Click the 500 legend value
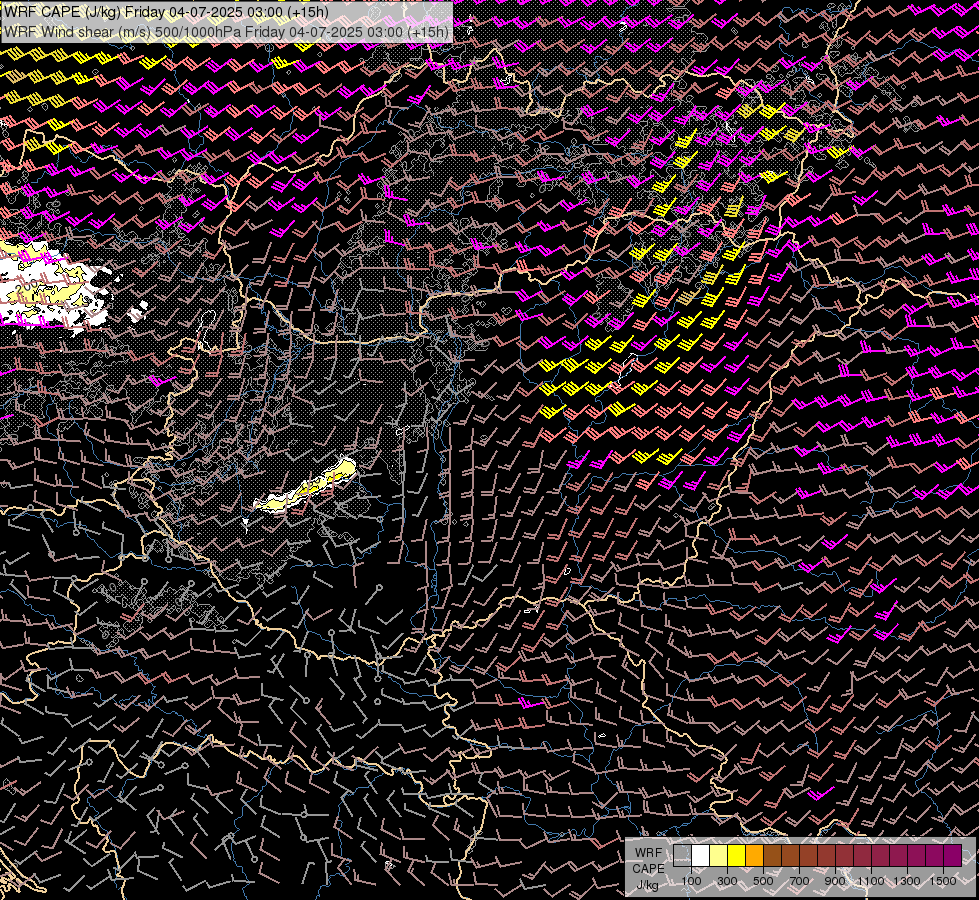979x900 pixels. tap(763, 881)
